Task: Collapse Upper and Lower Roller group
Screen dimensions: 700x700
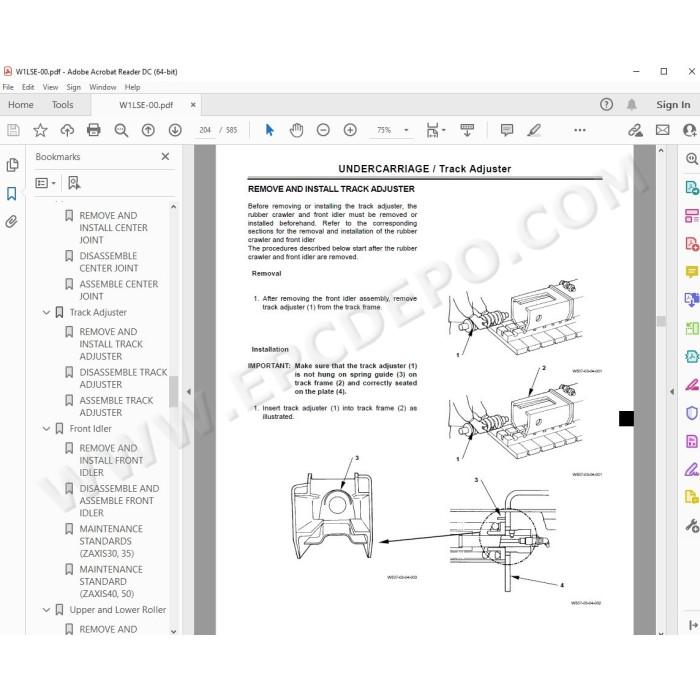Action: tap(46, 610)
